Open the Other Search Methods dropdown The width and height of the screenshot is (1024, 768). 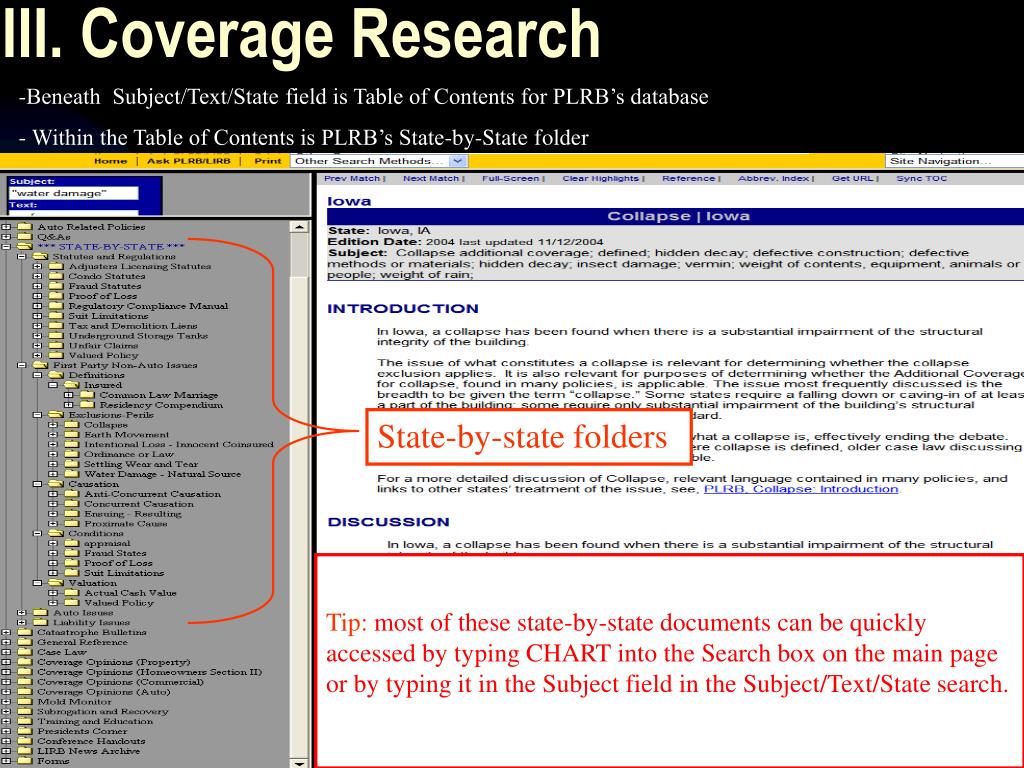(x=379, y=161)
